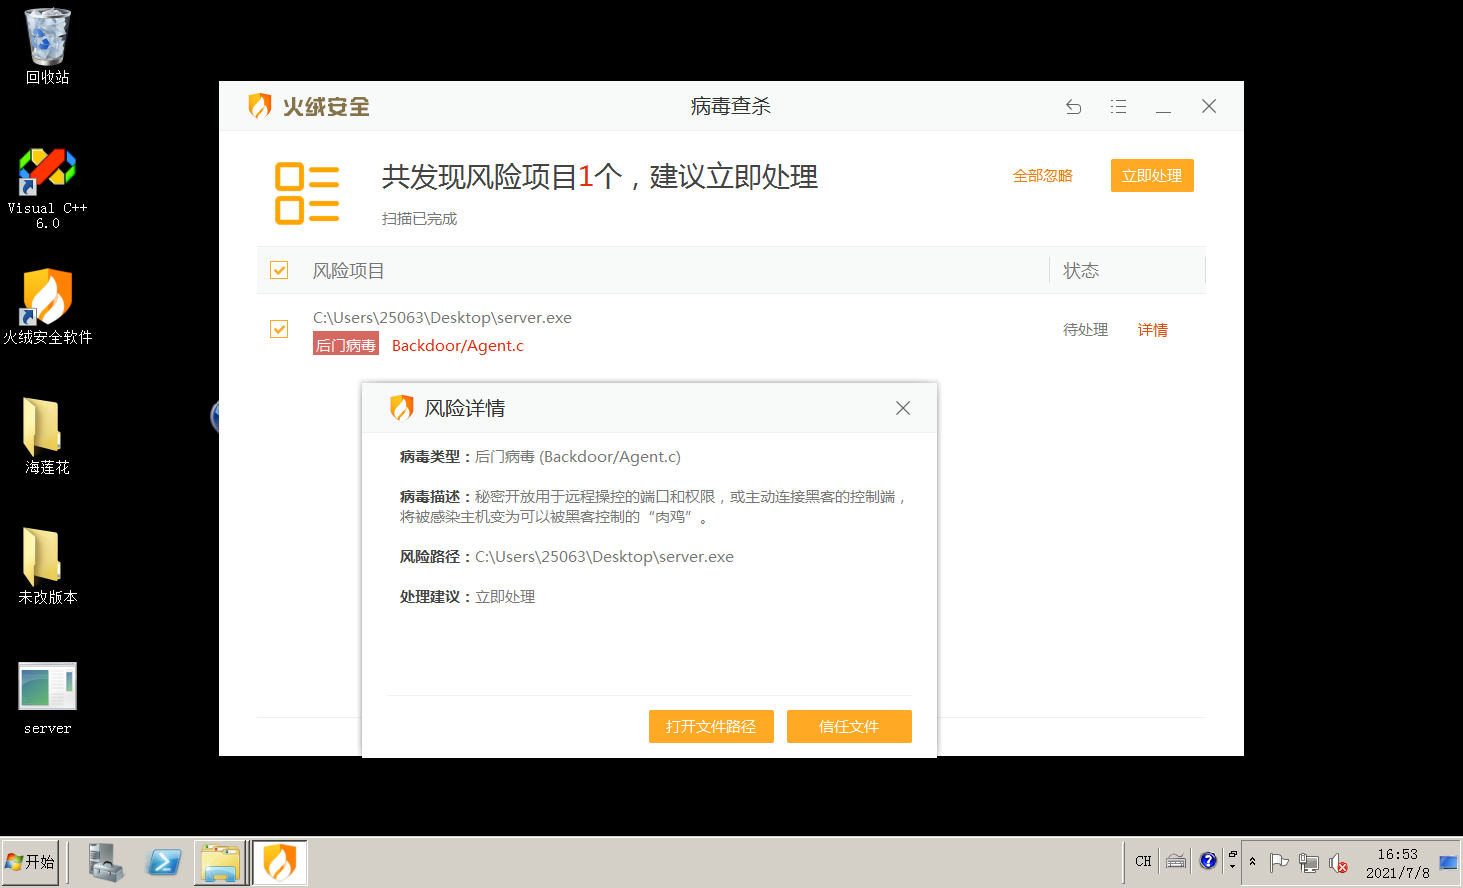Click the Huorong logo in main title bar
The width and height of the screenshot is (1463, 888).
coord(309,106)
